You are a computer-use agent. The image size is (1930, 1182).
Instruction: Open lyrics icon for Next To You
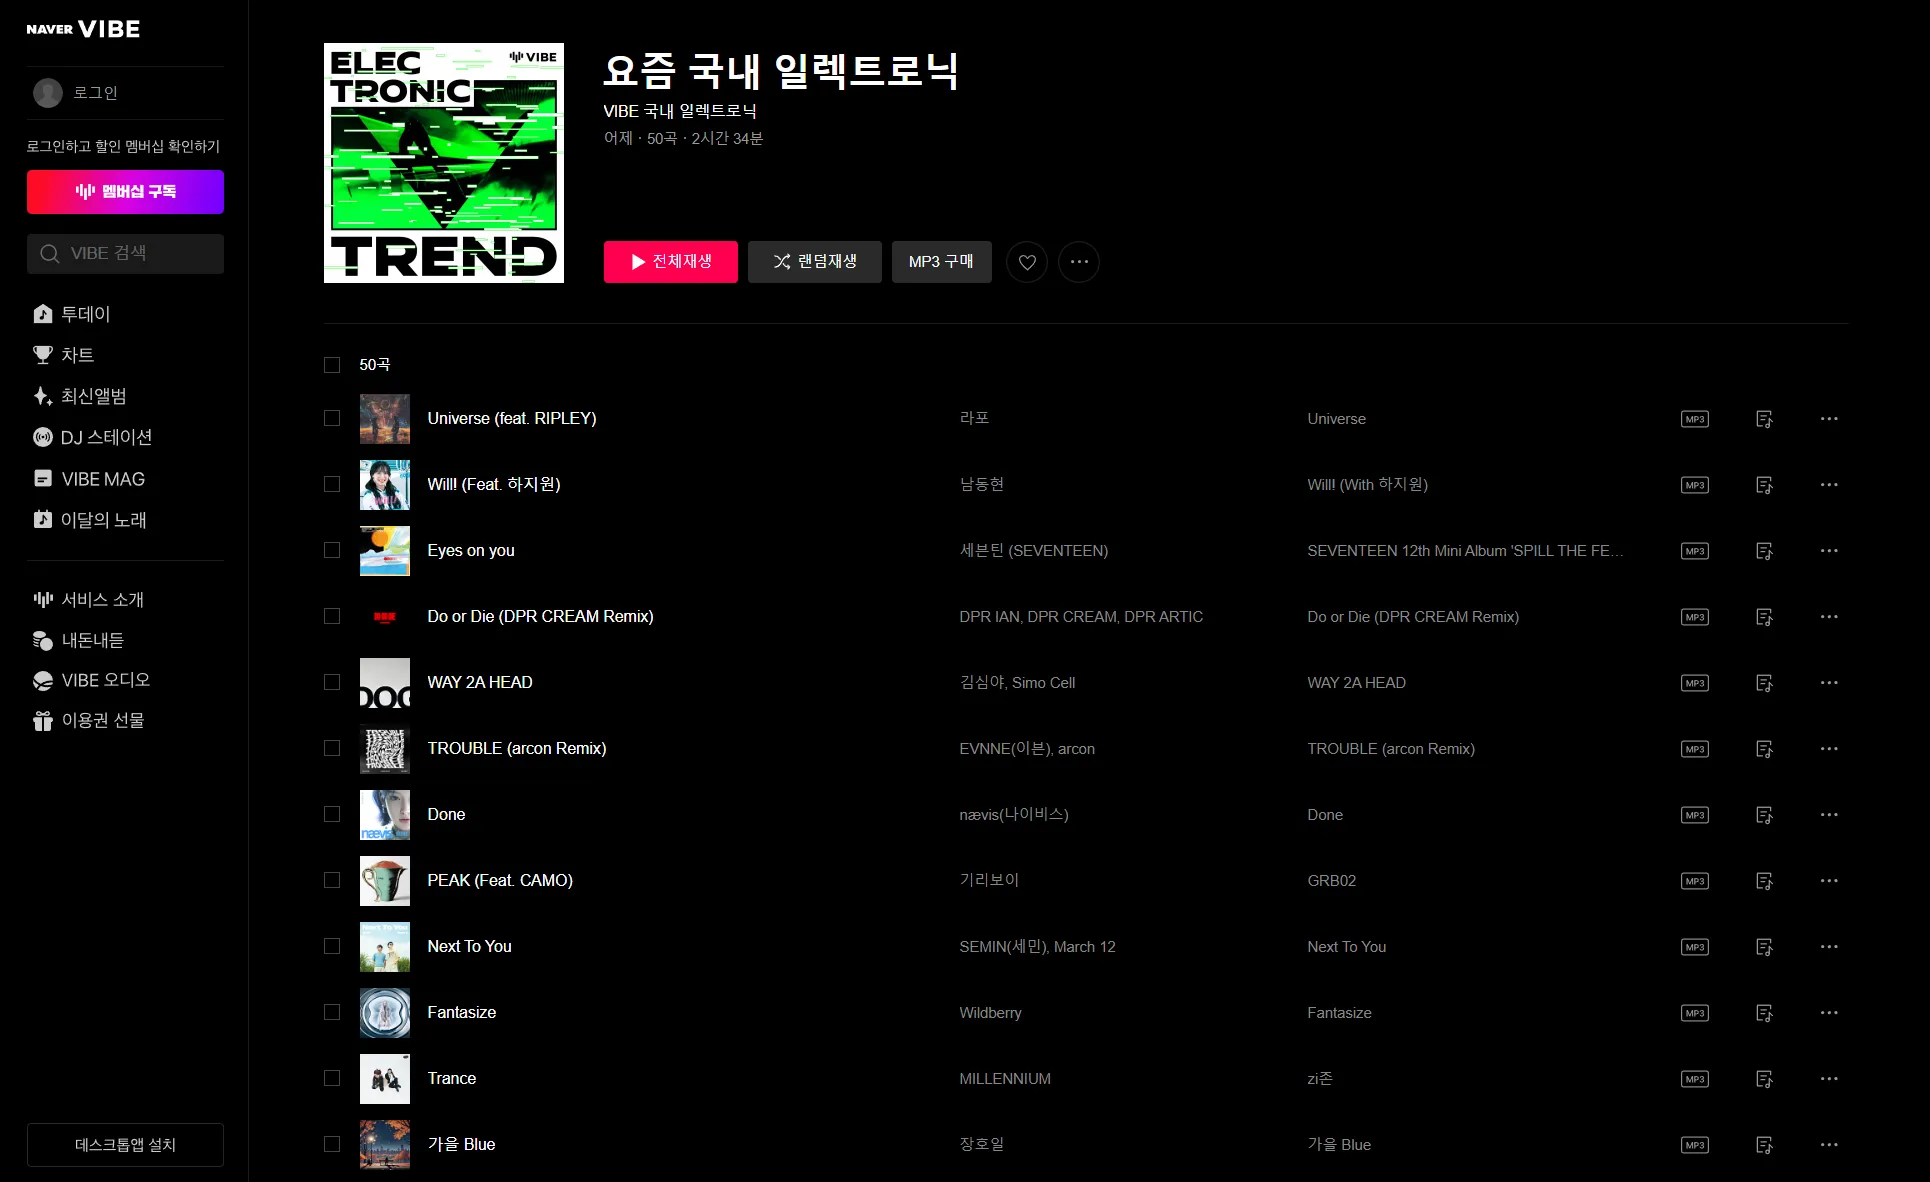[x=1765, y=947]
